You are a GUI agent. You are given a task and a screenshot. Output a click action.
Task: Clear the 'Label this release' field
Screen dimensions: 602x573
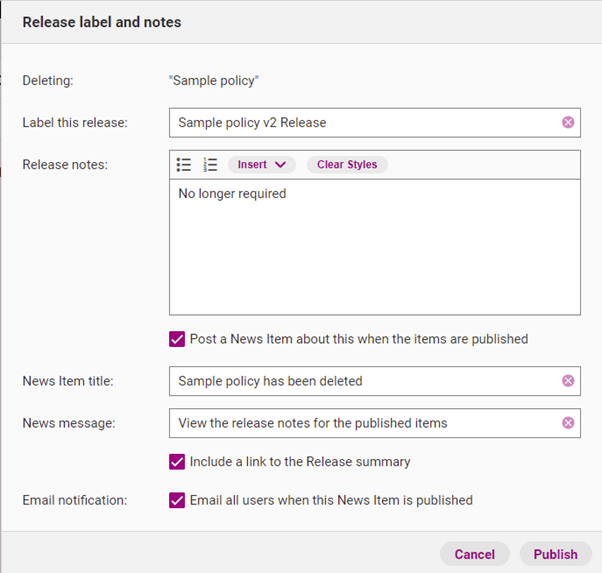point(568,123)
